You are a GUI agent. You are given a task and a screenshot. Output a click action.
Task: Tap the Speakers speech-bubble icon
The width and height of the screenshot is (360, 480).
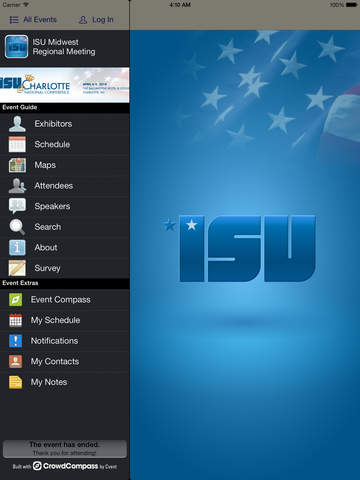click(17, 206)
